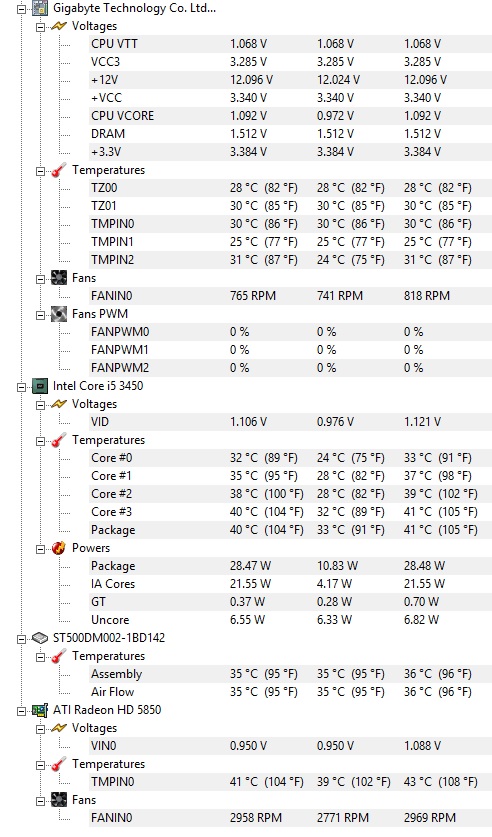
Task: Select the Air Flow temperature row
Action: click(x=290, y=692)
